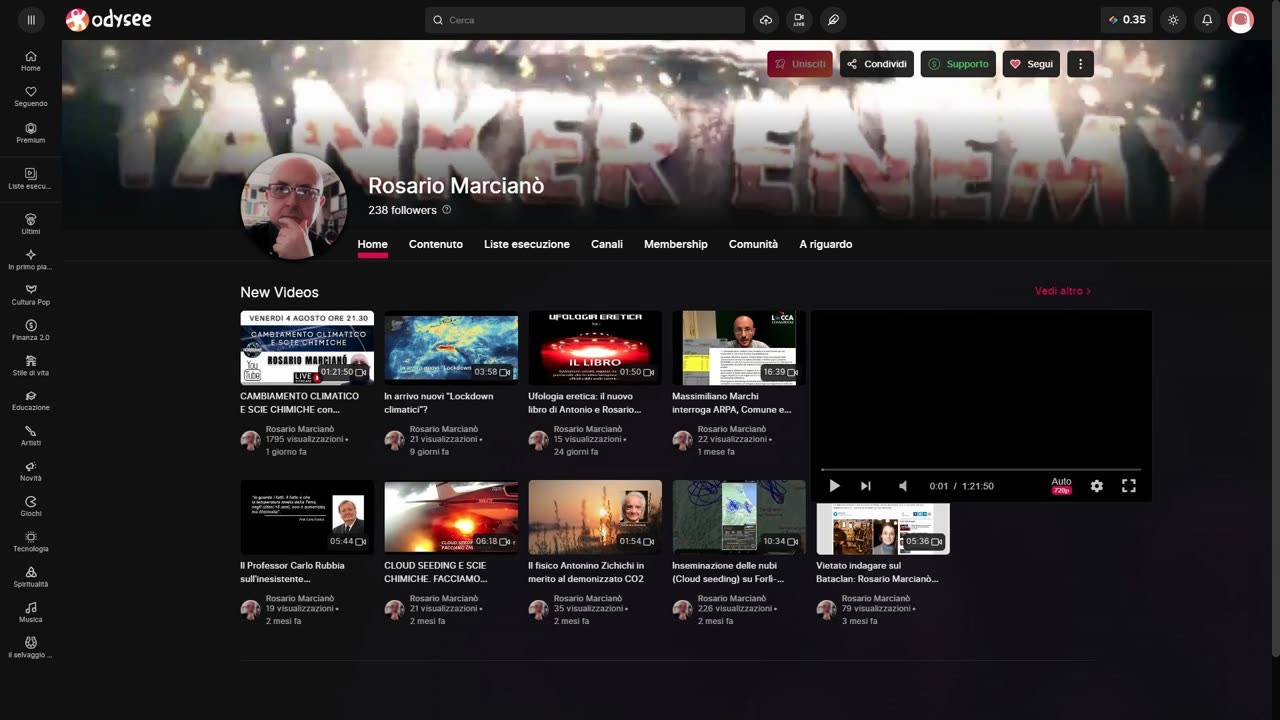The image size is (1280, 720).
Task: Click the search field Cerca
Action: (x=585, y=20)
